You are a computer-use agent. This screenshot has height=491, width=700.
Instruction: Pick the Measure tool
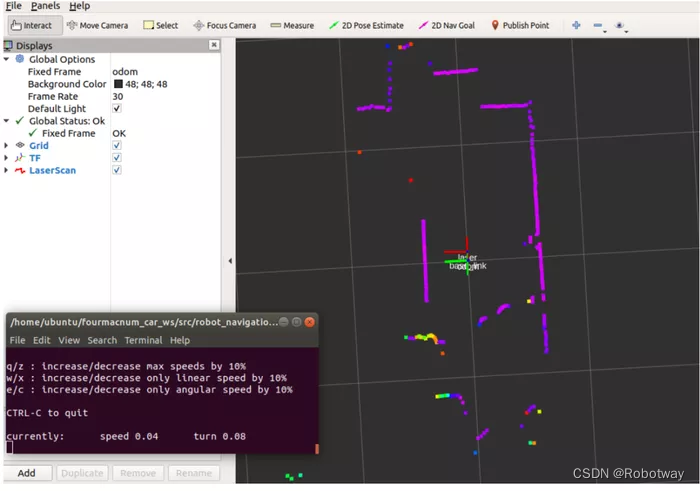(x=292, y=25)
